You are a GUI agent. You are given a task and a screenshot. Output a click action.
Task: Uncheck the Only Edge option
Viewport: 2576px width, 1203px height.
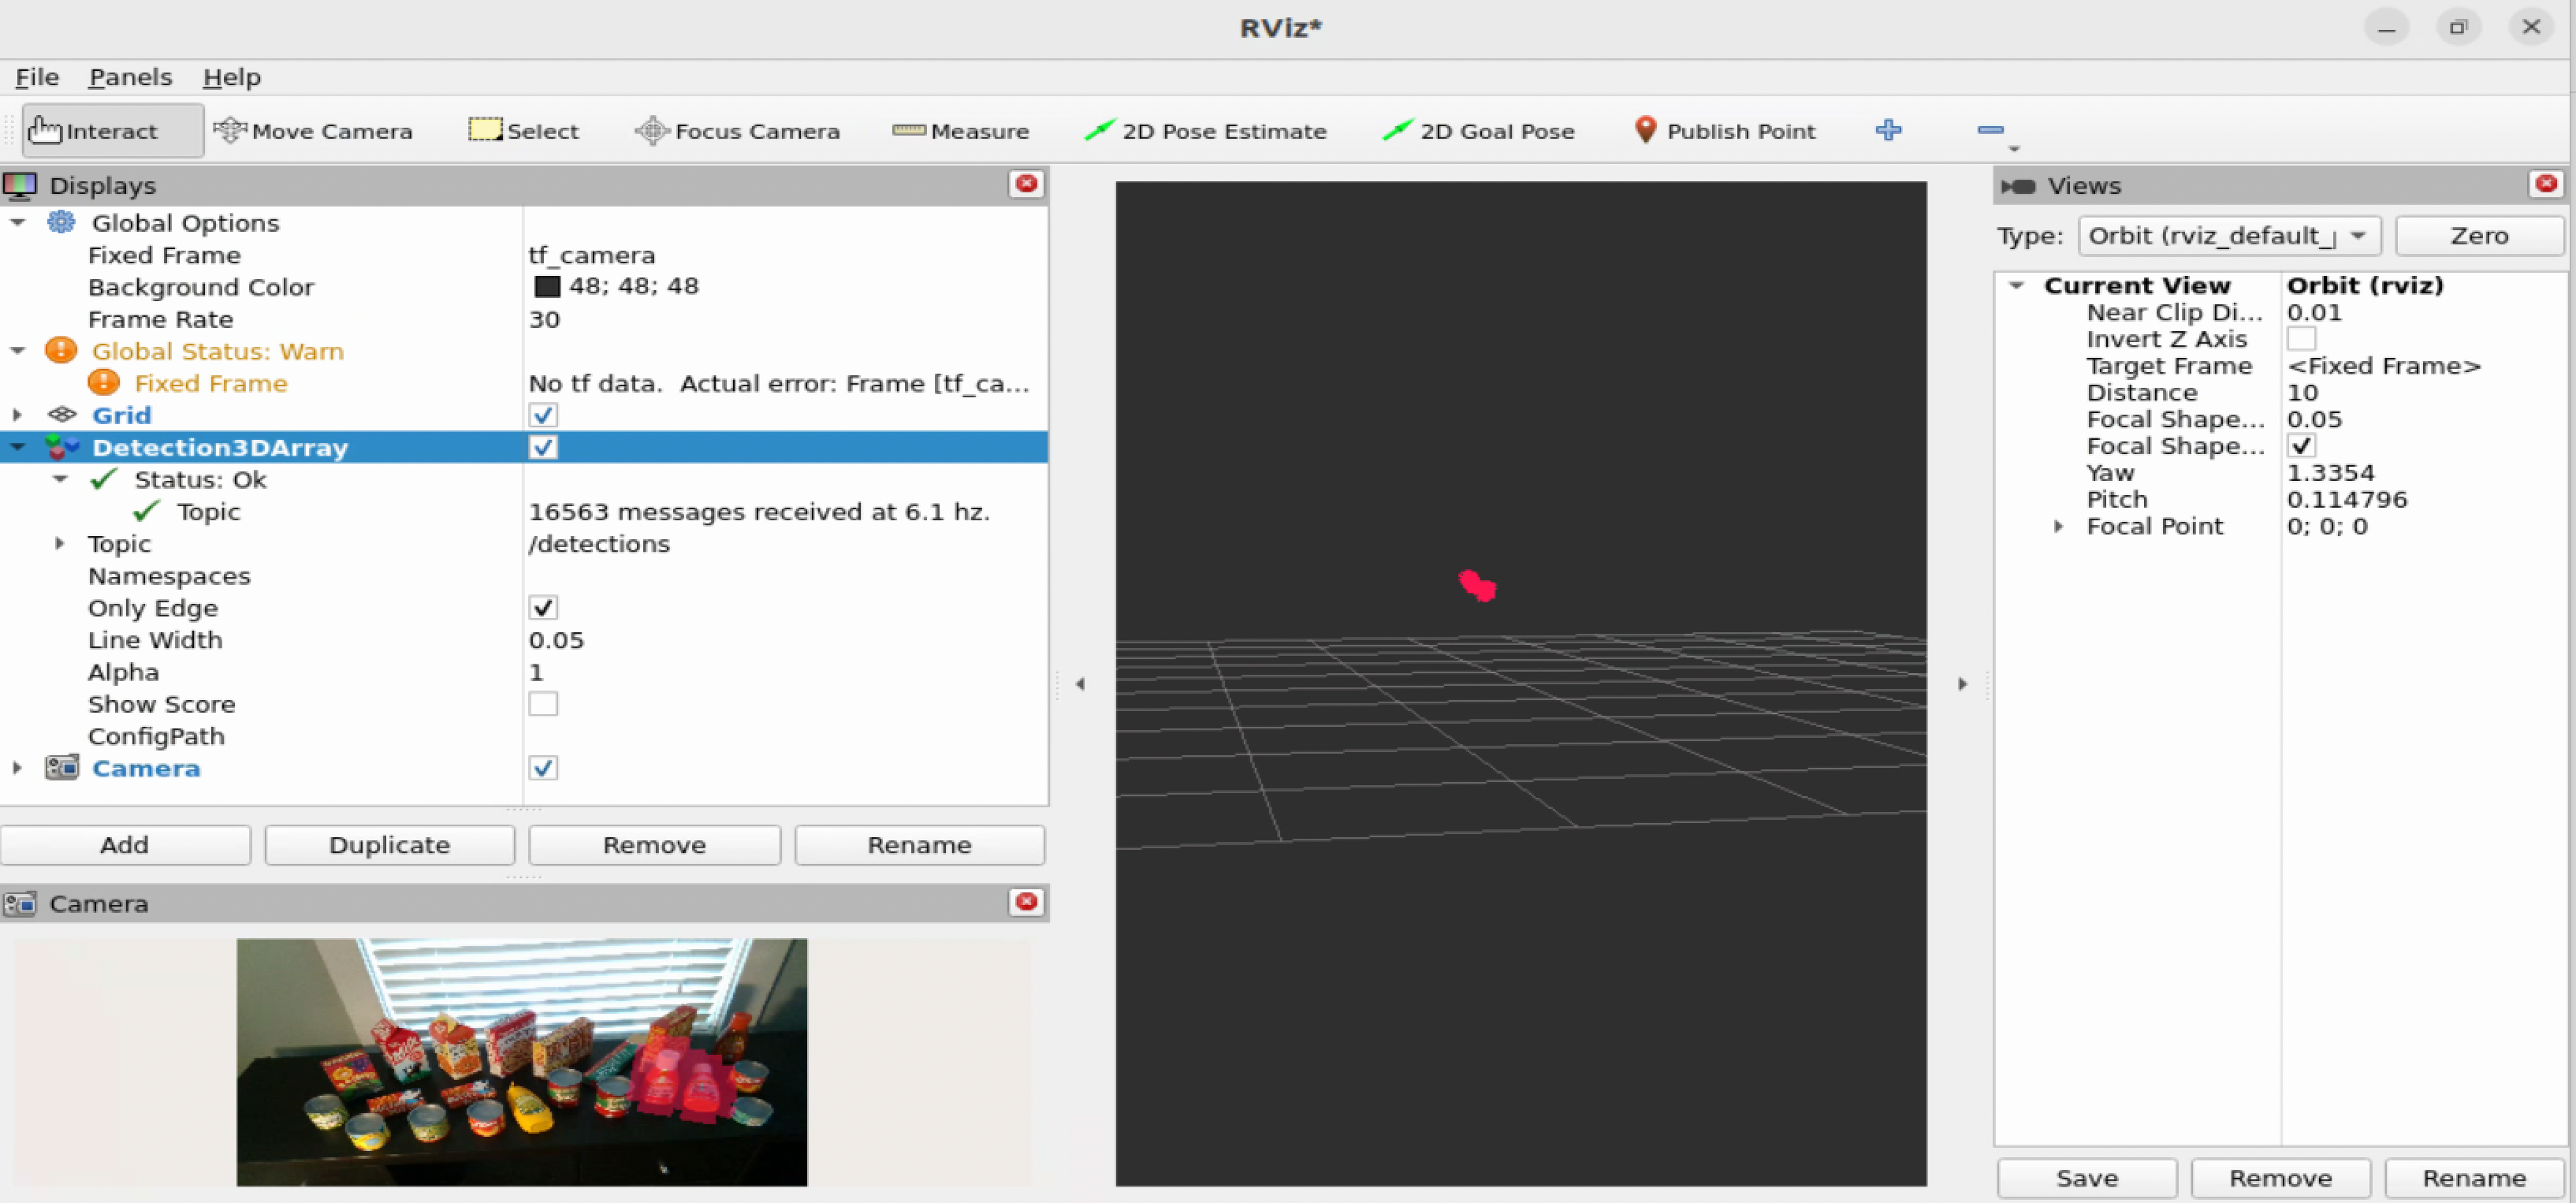543,608
